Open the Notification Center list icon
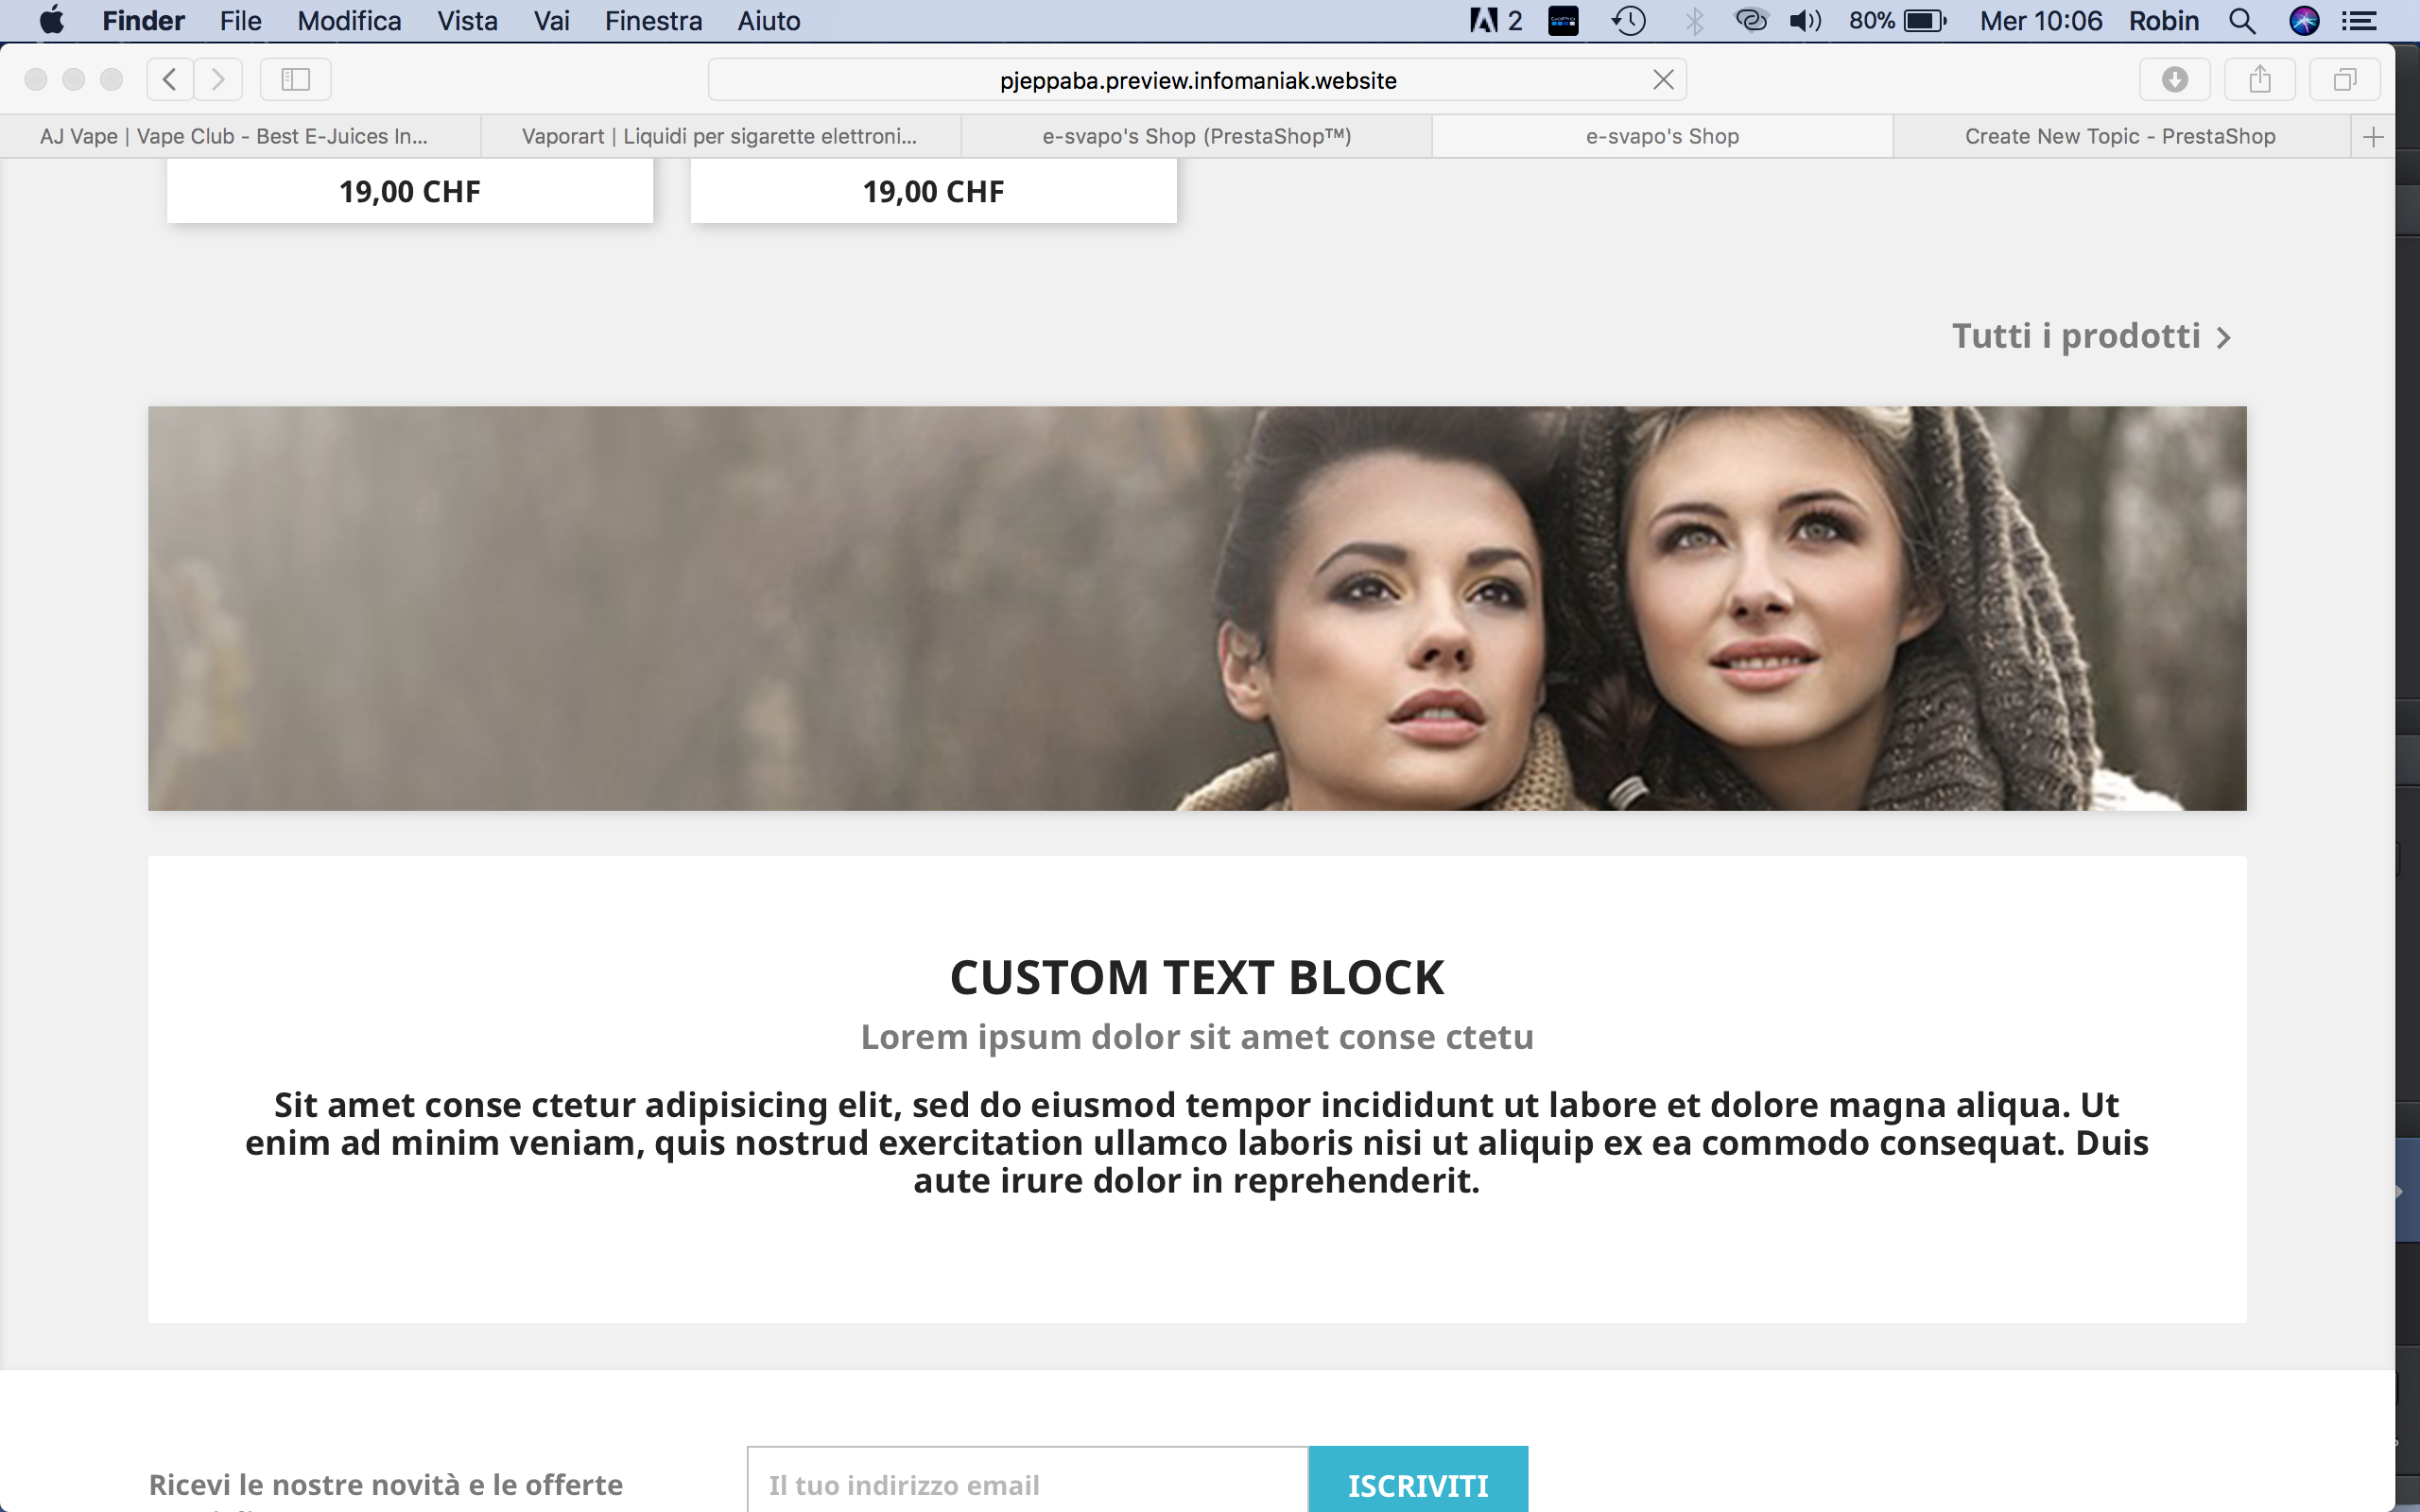Viewport: 2420px width, 1512px height. click(2360, 21)
